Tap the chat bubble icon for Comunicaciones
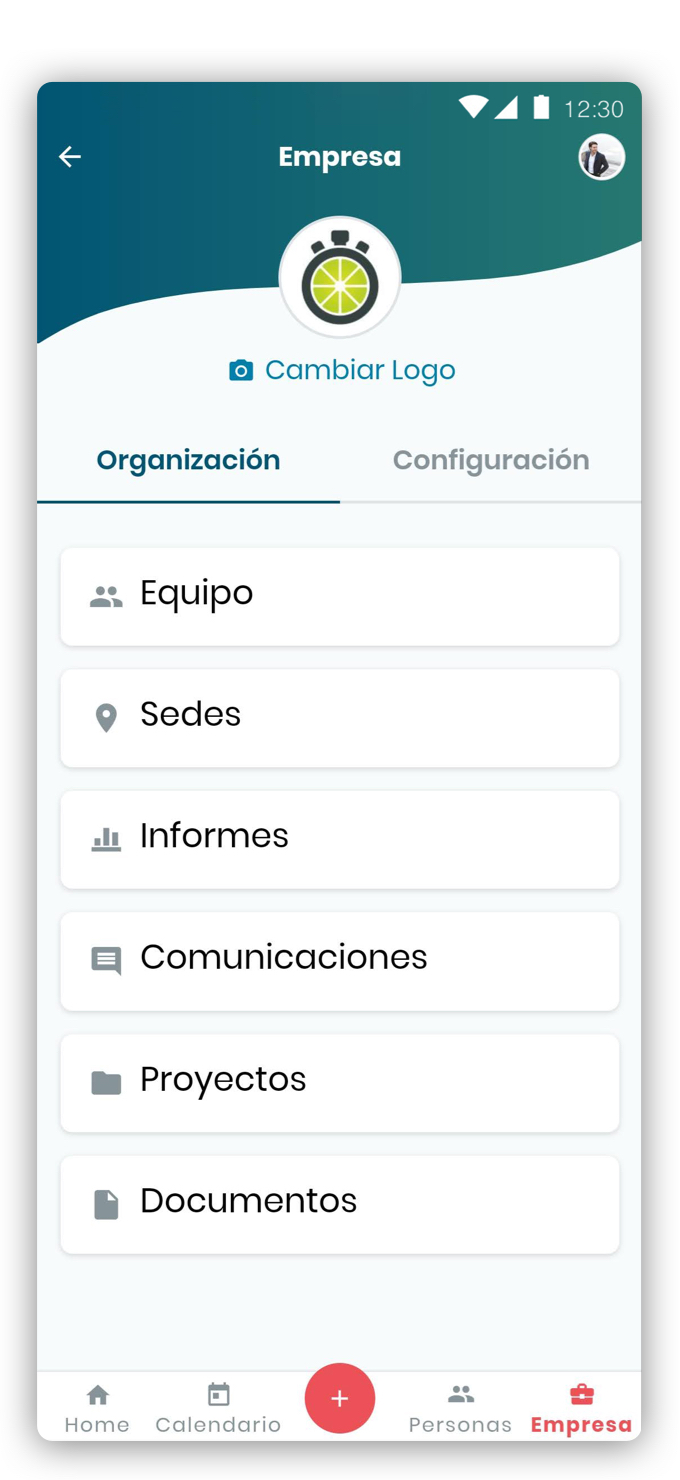The image size is (680, 1480). pyautogui.click(x=106, y=960)
